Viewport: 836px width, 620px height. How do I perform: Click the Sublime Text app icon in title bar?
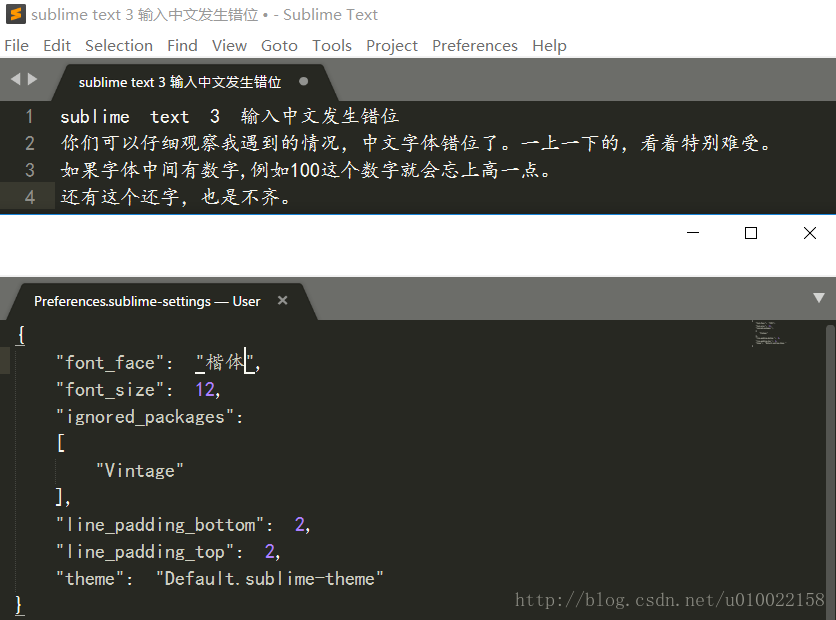tap(15, 14)
